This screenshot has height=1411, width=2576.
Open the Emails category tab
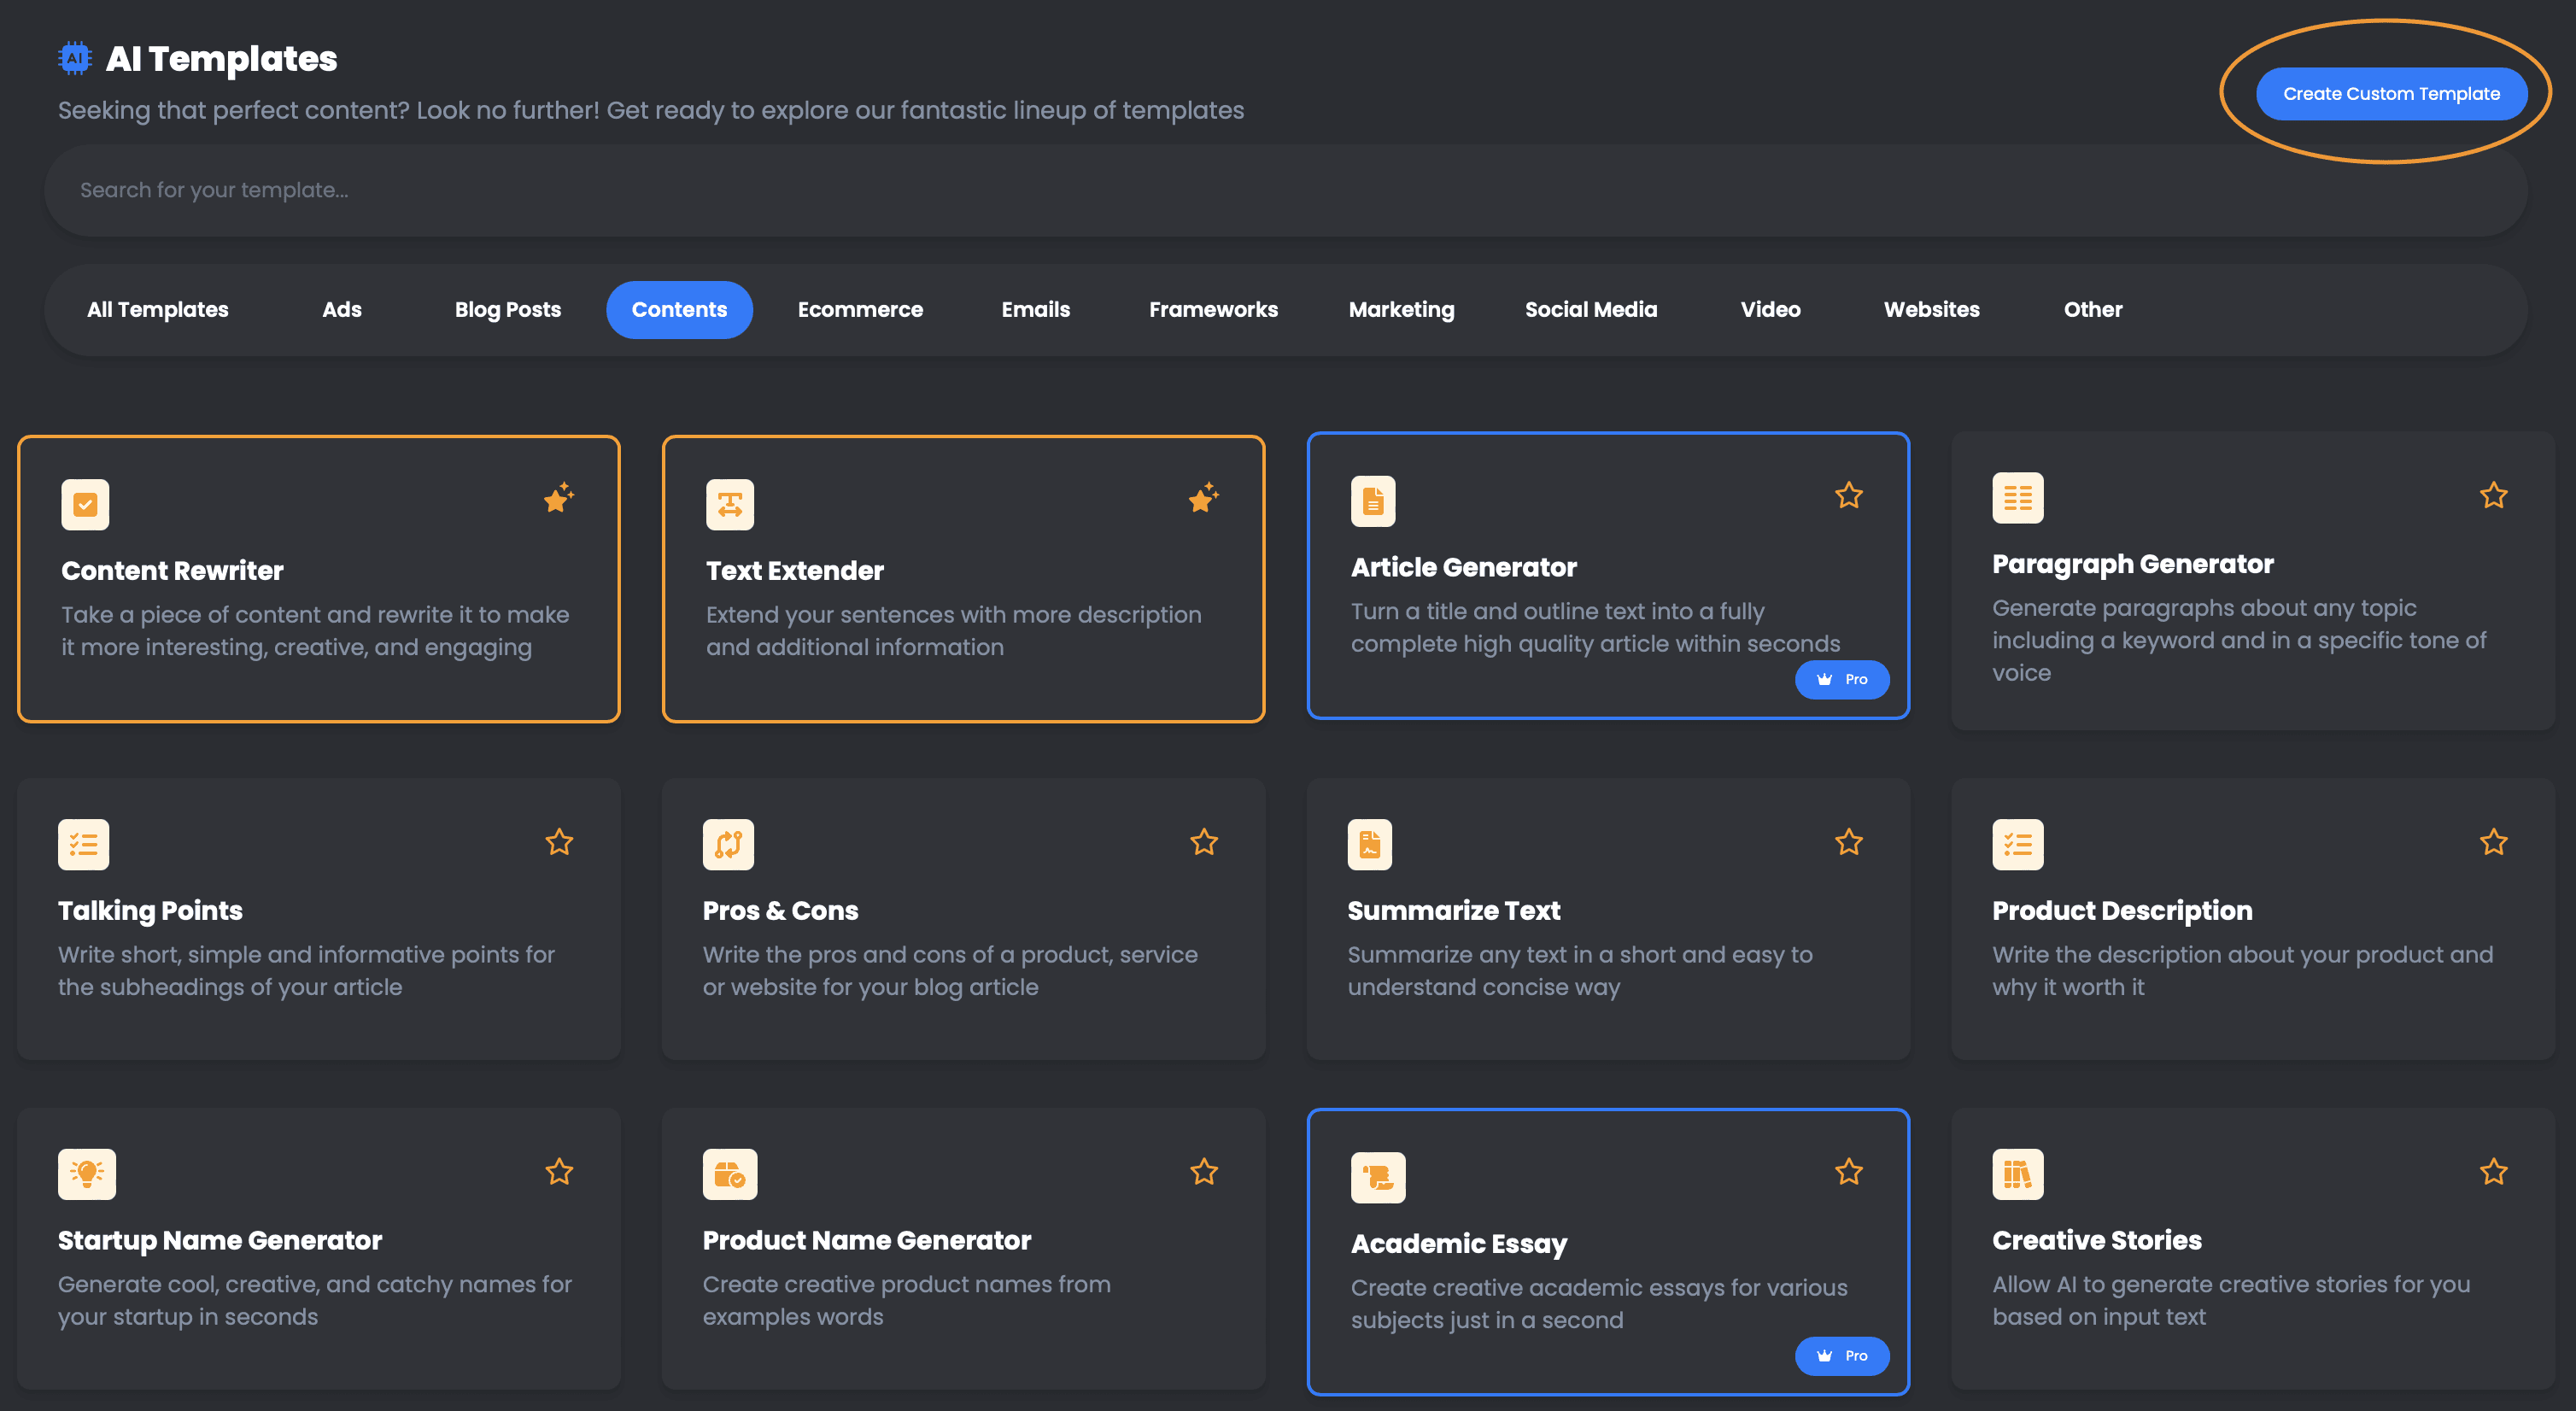[1036, 310]
